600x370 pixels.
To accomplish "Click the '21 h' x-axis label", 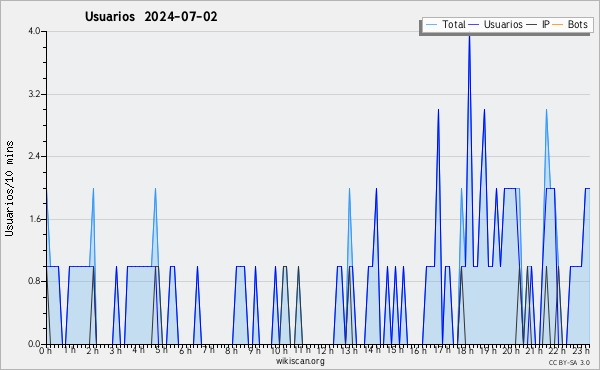I will point(535,350).
